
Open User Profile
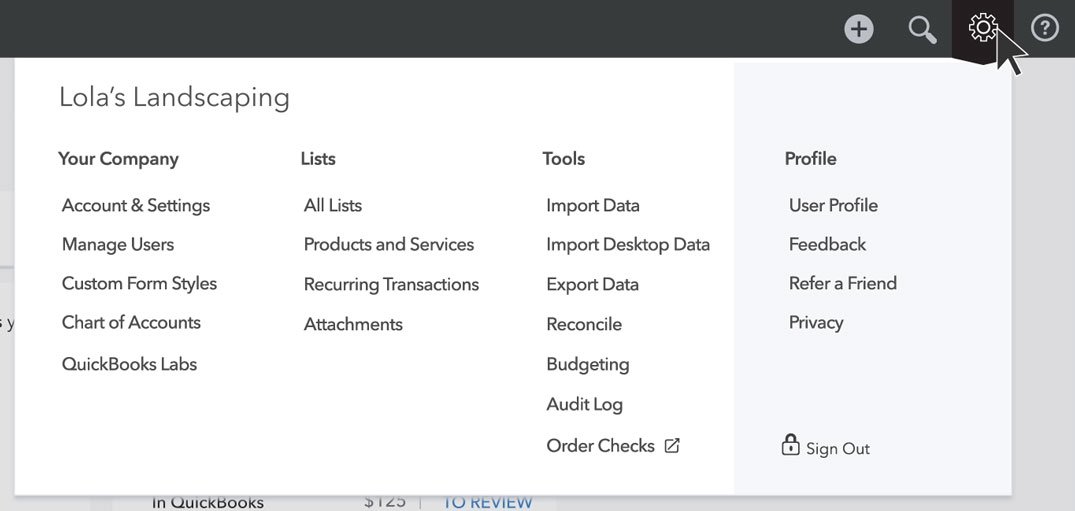833,206
